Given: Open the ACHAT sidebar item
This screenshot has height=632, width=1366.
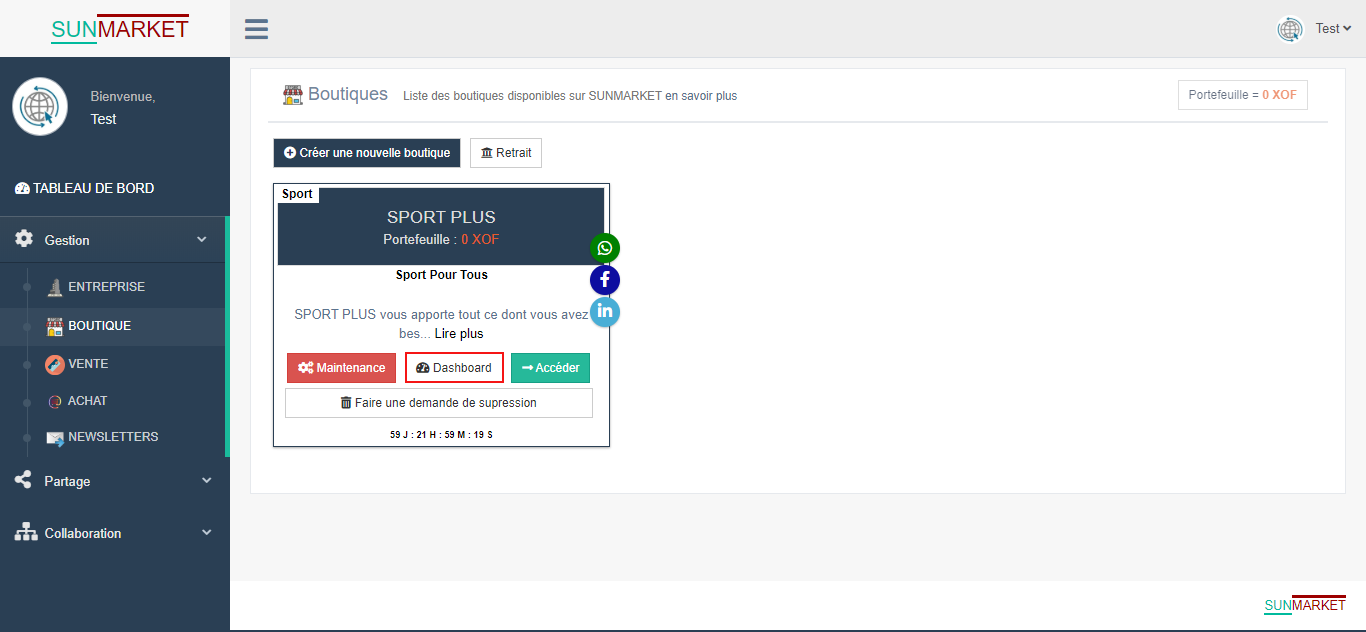Looking at the screenshot, I should [87, 401].
